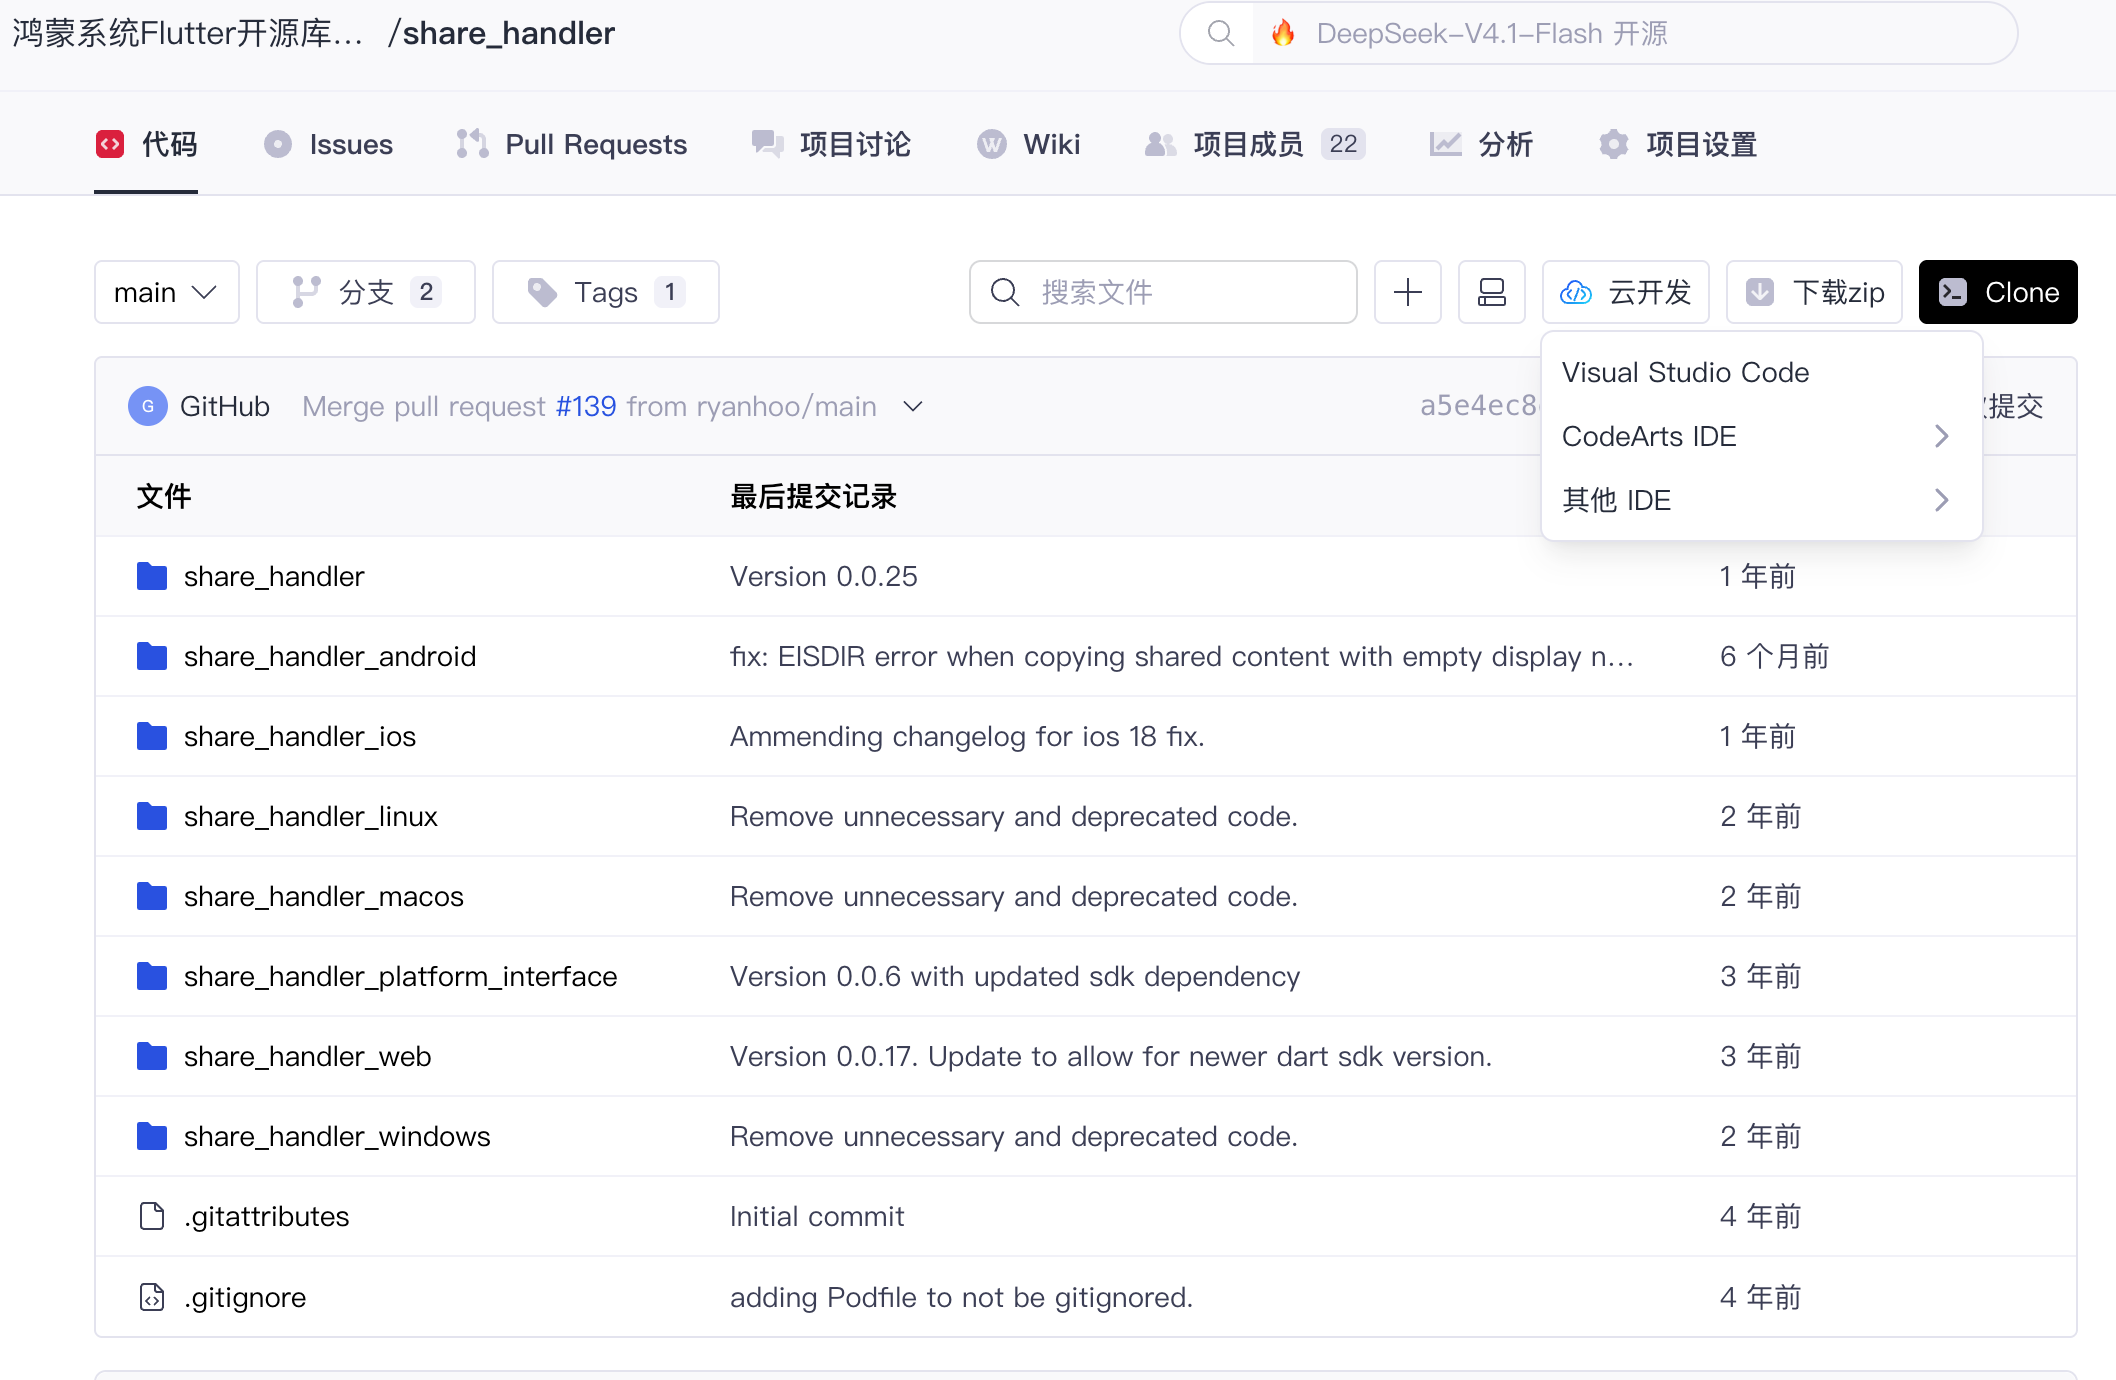Click the Tags 1 button

point(606,292)
